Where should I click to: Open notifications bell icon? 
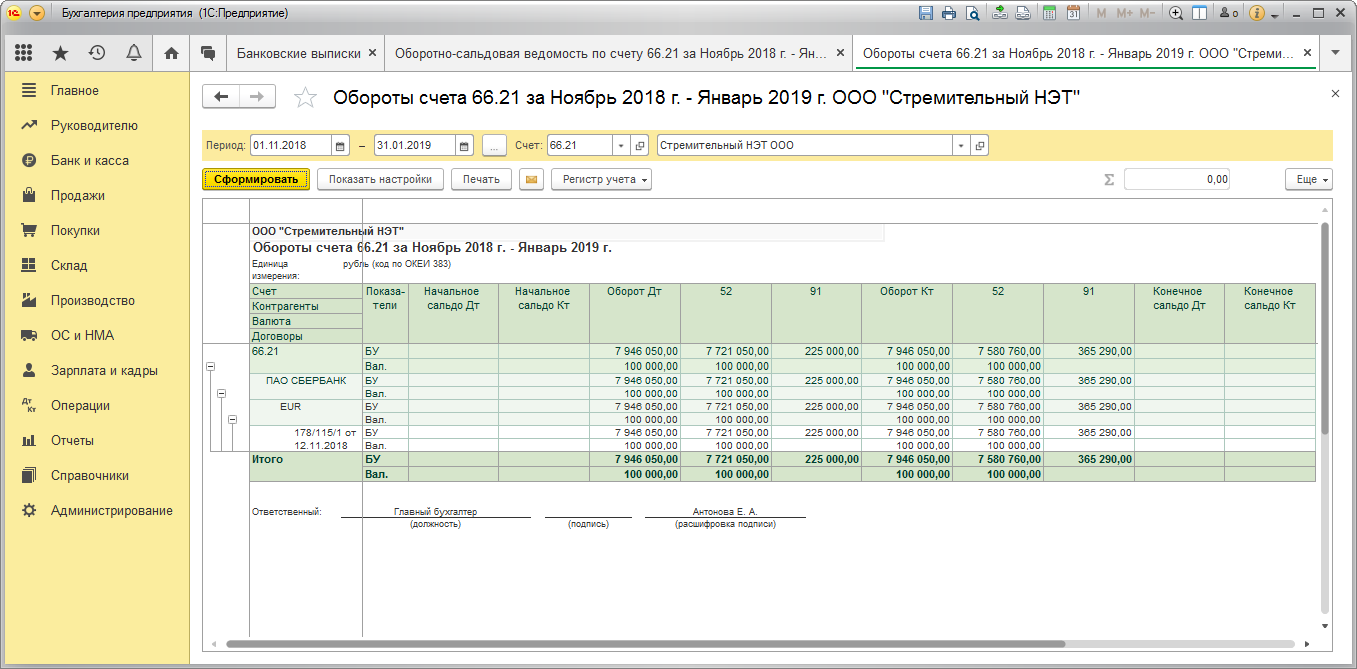coord(133,53)
